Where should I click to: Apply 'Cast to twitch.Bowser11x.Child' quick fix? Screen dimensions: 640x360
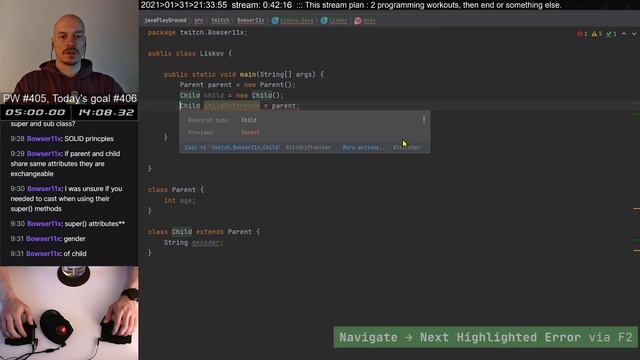(232, 147)
